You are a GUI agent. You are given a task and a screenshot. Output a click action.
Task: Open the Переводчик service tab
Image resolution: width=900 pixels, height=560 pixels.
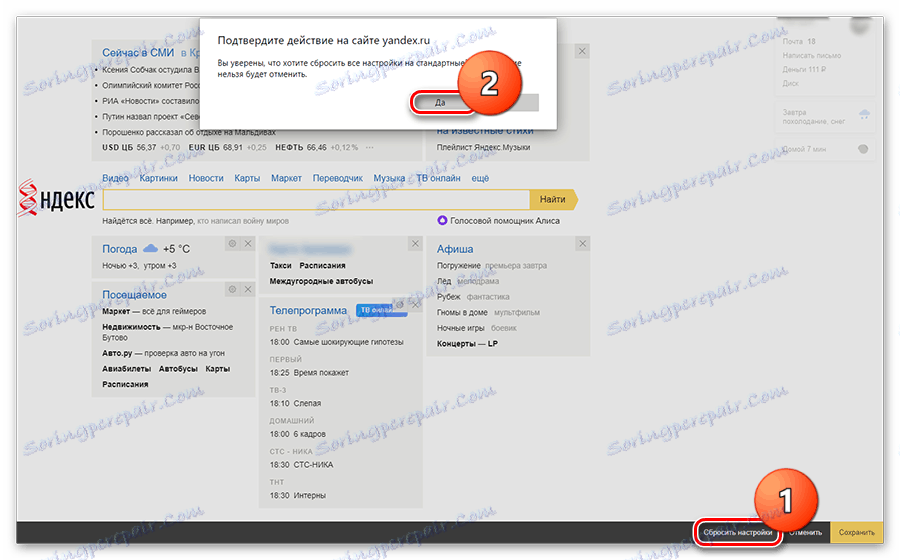338,178
